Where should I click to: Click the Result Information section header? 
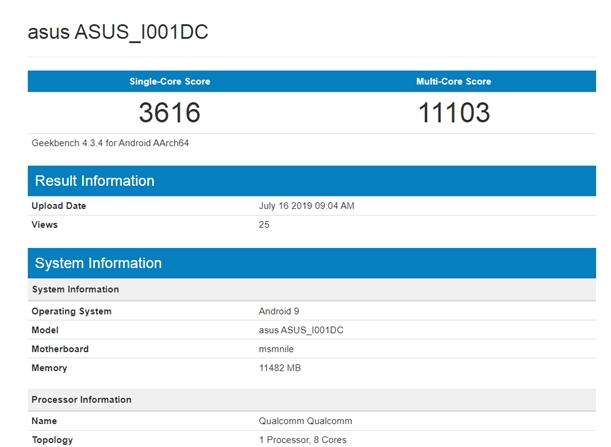click(95, 181)
